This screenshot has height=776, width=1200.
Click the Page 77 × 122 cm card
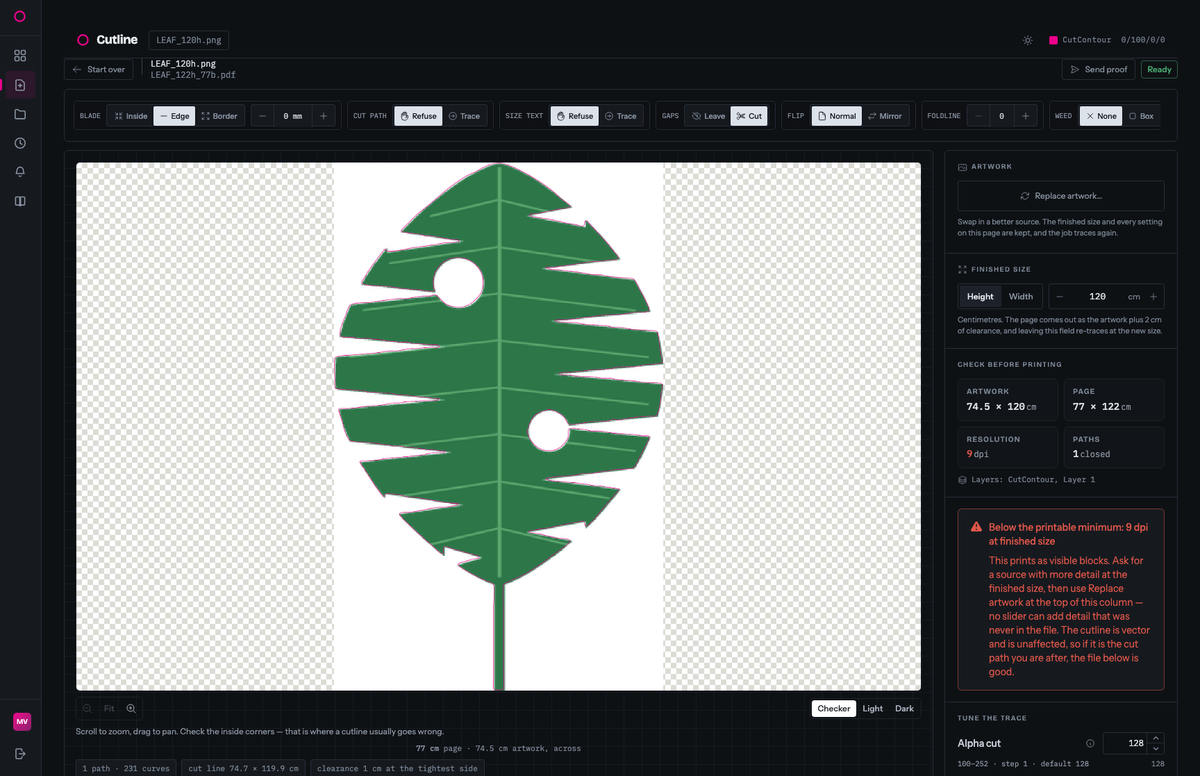pyautogui.click(x=1114, y=399)
